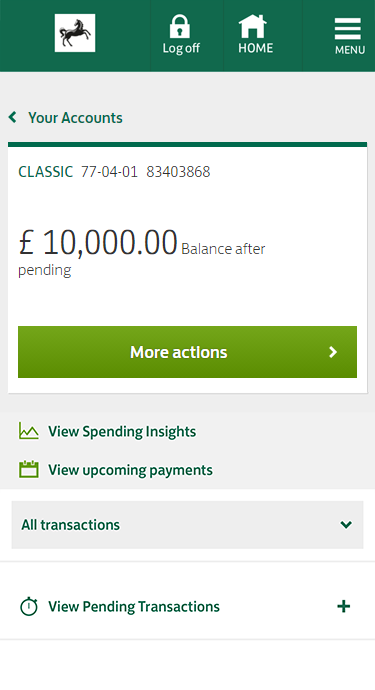Click the calendar upcoming payments icon
375x690 pixels.
click(x=29, y=470)
